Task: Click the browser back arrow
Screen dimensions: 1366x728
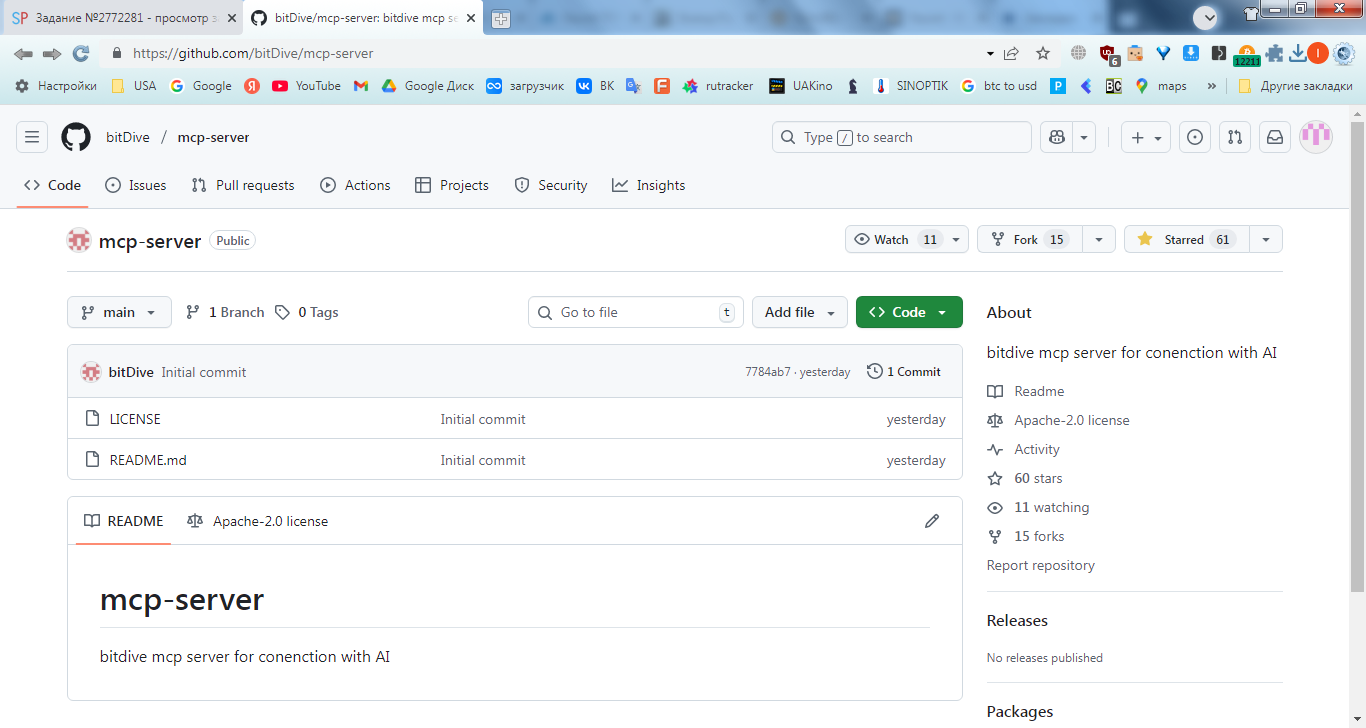Action: click(23, 53)
